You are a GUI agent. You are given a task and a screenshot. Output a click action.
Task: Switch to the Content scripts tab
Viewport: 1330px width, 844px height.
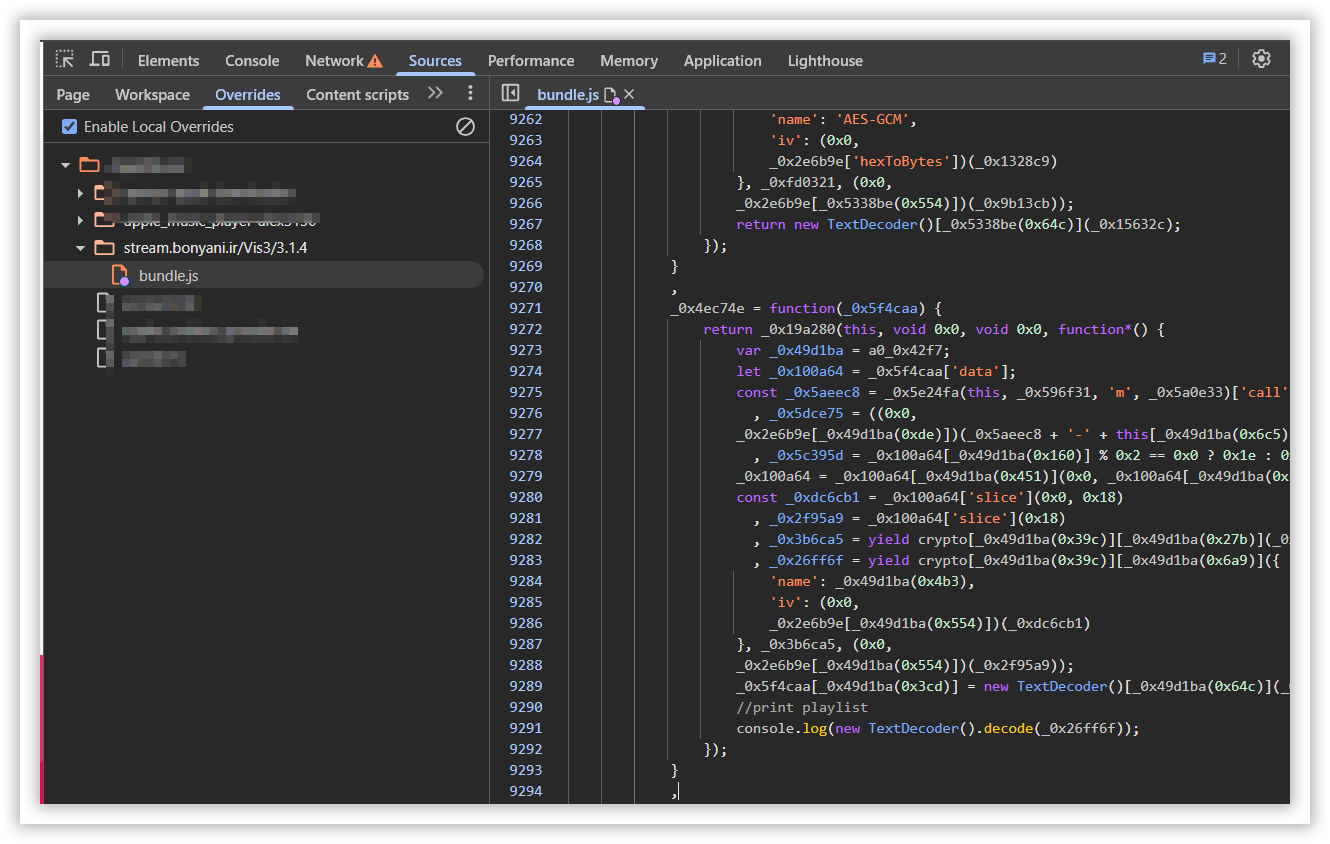[x=357, y=95]
